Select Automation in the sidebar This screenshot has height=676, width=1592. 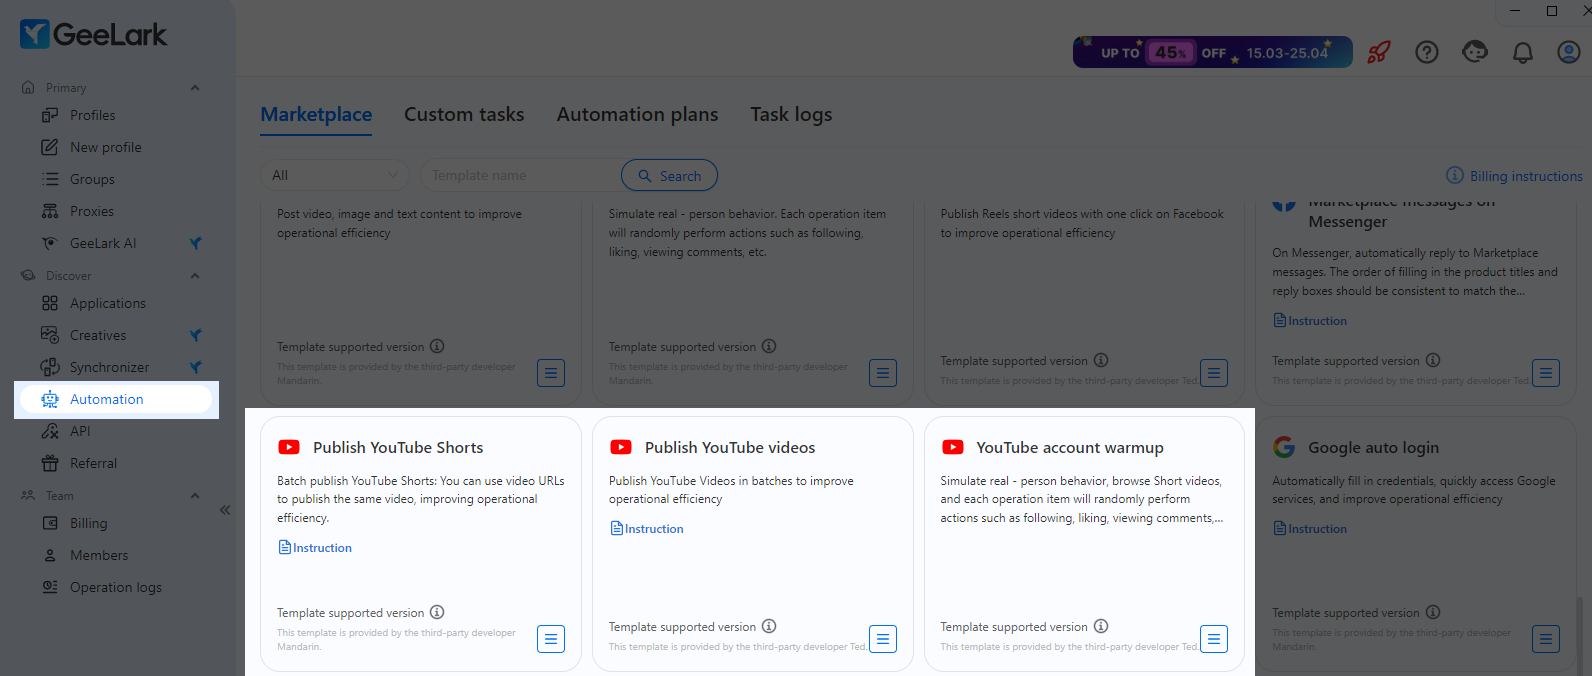[116, 399]
